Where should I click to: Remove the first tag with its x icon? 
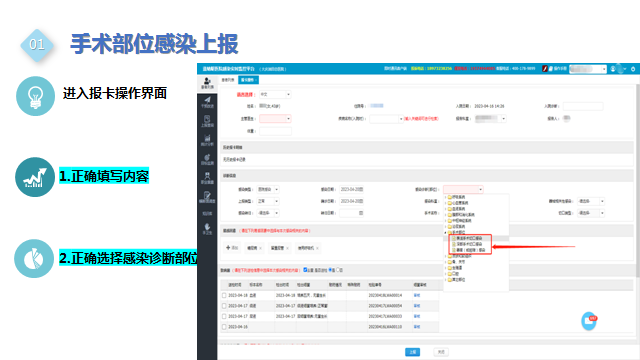pyautogui.click(x=260, y=248)
